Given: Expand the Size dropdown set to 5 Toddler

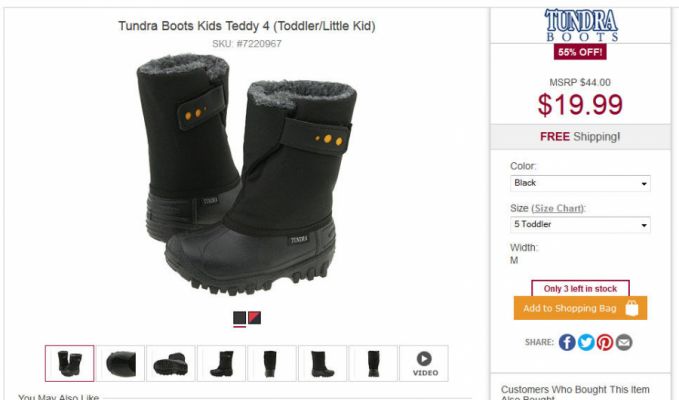Looking at the screenshot, I should [x=580, y=225].
